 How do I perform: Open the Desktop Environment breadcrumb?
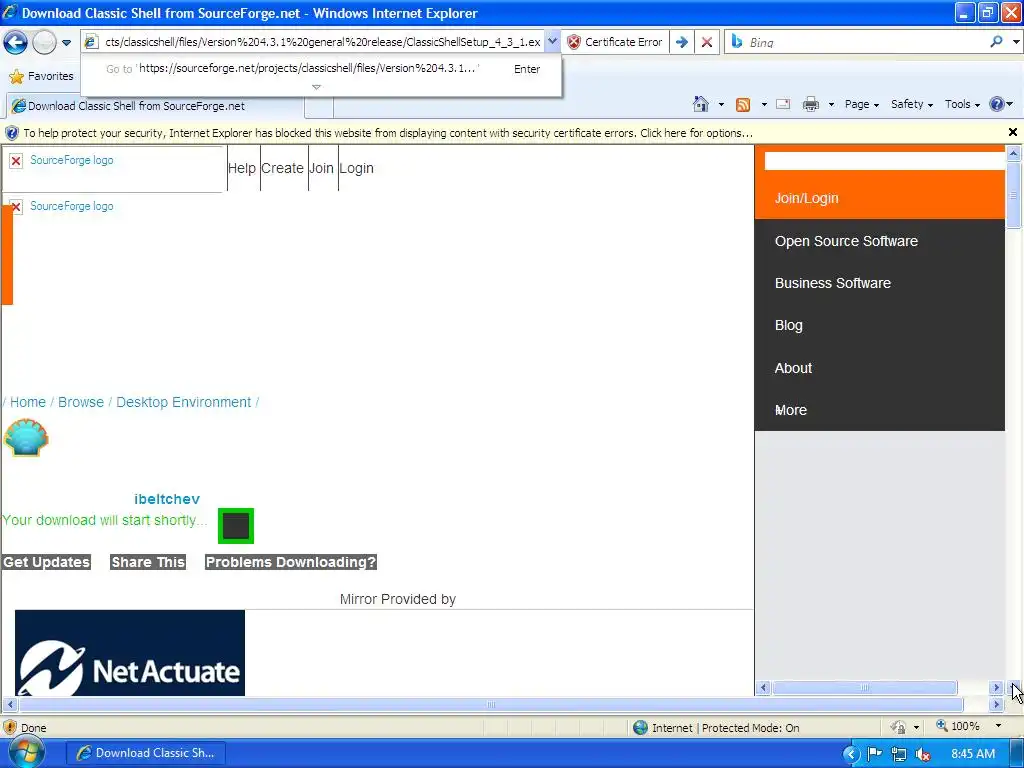point(184,402)
